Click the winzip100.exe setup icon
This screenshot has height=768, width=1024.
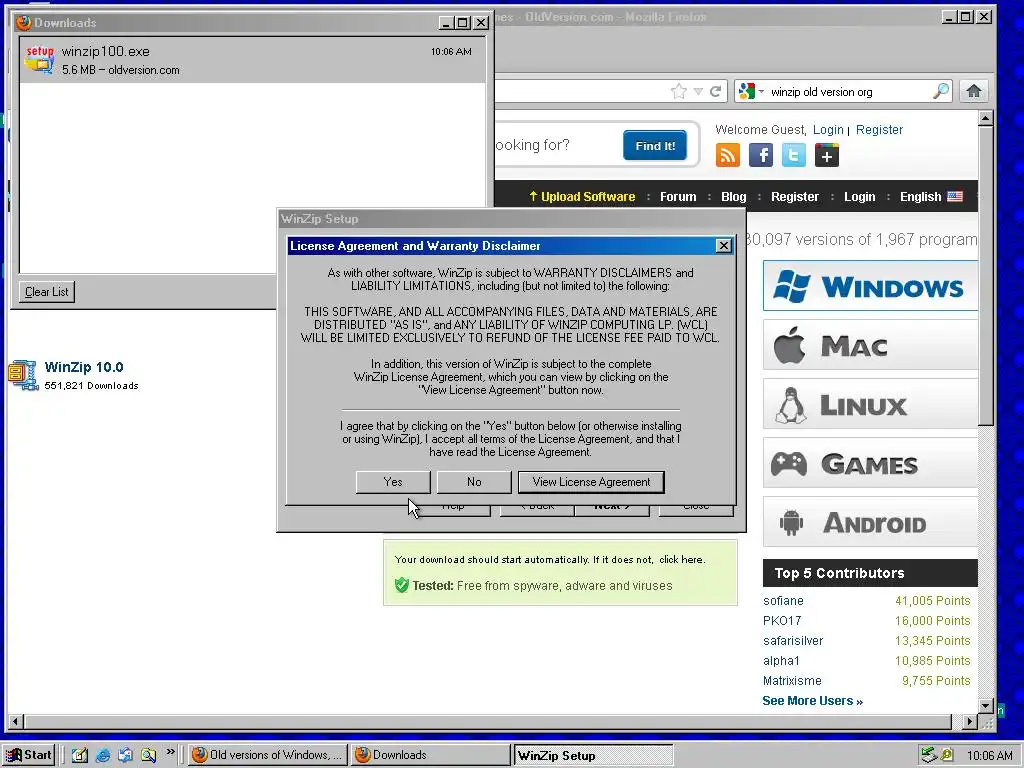coord(39,59)
